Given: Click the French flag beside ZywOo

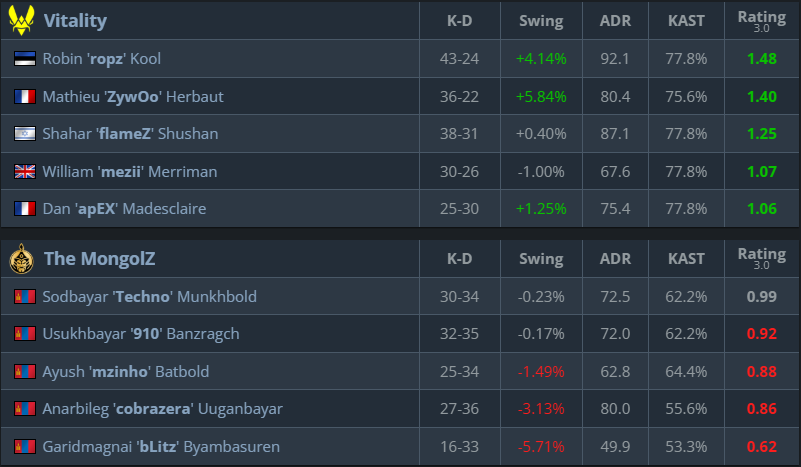Looking at the screenshot, I should pyautogui.click(x=25, y=97).
